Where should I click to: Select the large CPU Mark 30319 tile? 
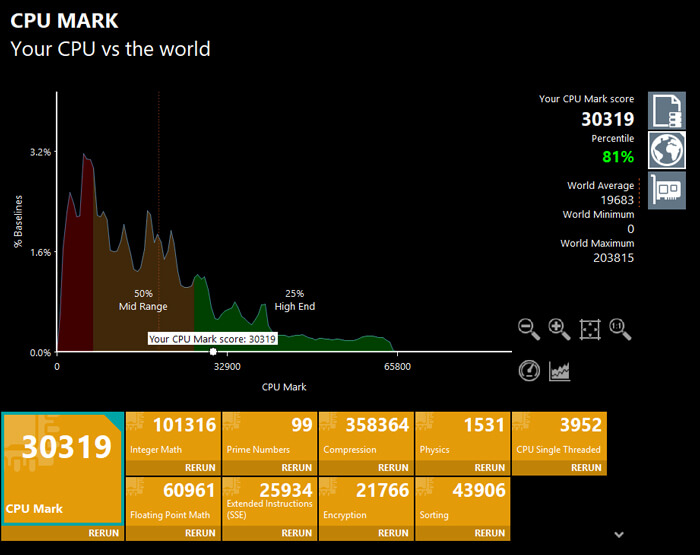(63, 468)
